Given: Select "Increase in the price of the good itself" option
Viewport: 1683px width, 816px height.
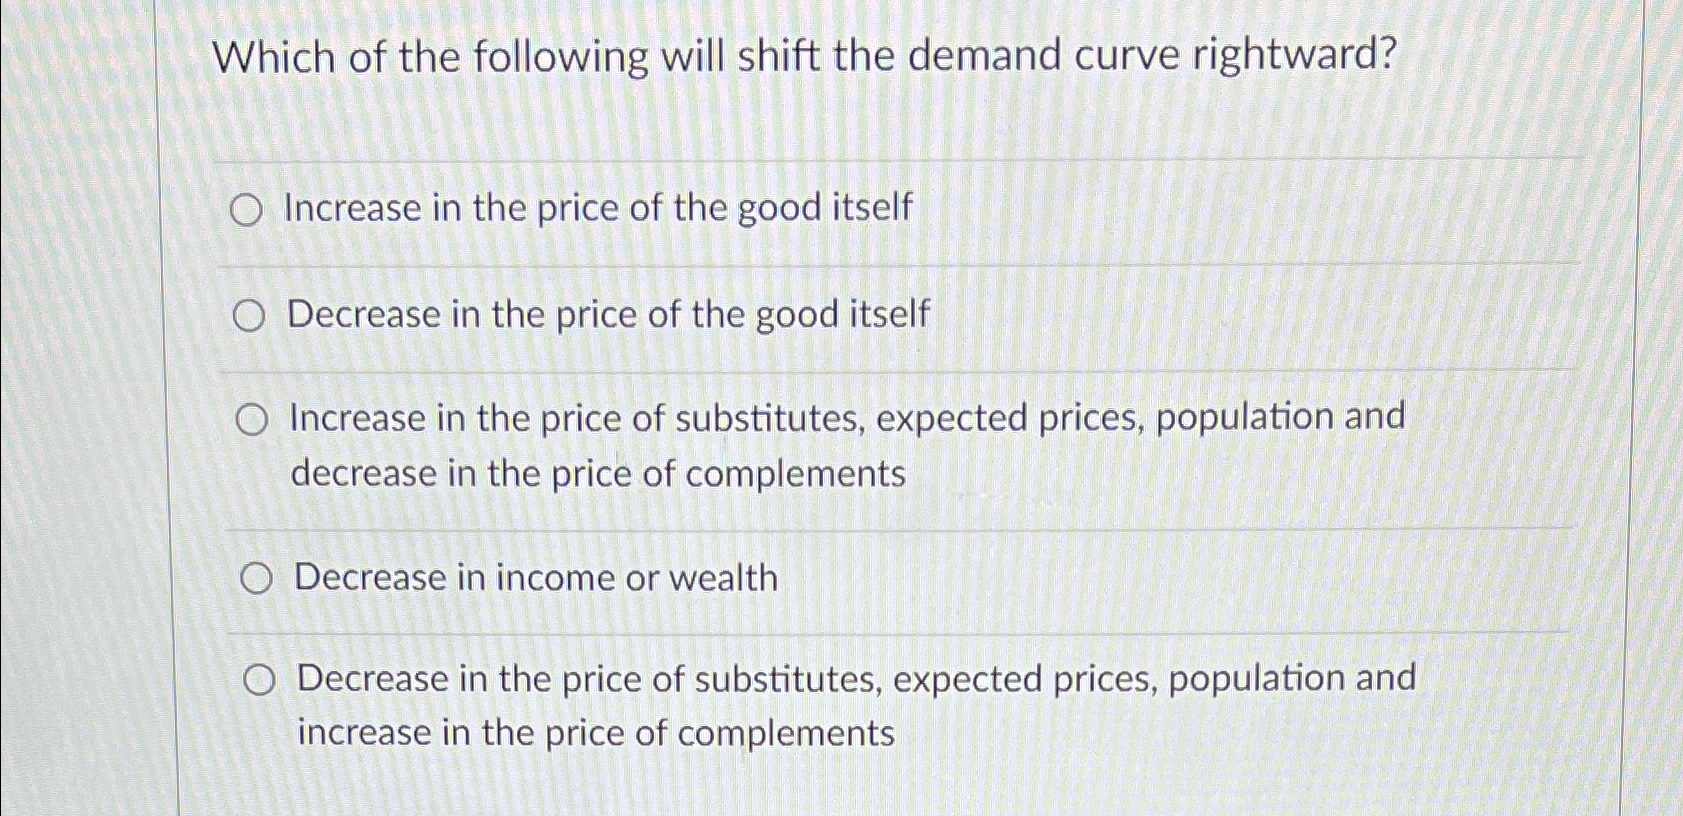Looking at the screenshot, I should (x=597, y=208).
